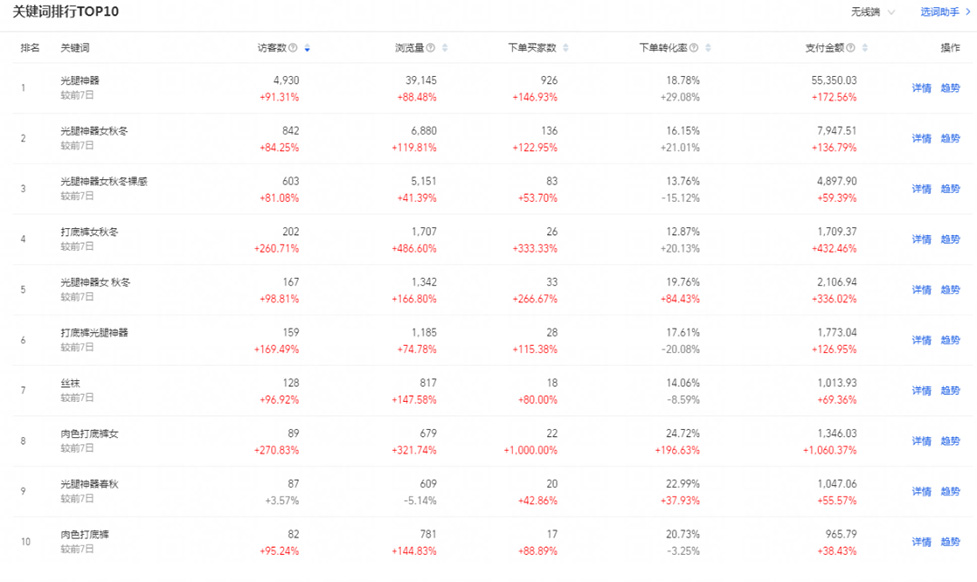View 趋势 for keyword 光腿神器春秋
Screen dimensions: 977x582
click(x=949, y=491)
